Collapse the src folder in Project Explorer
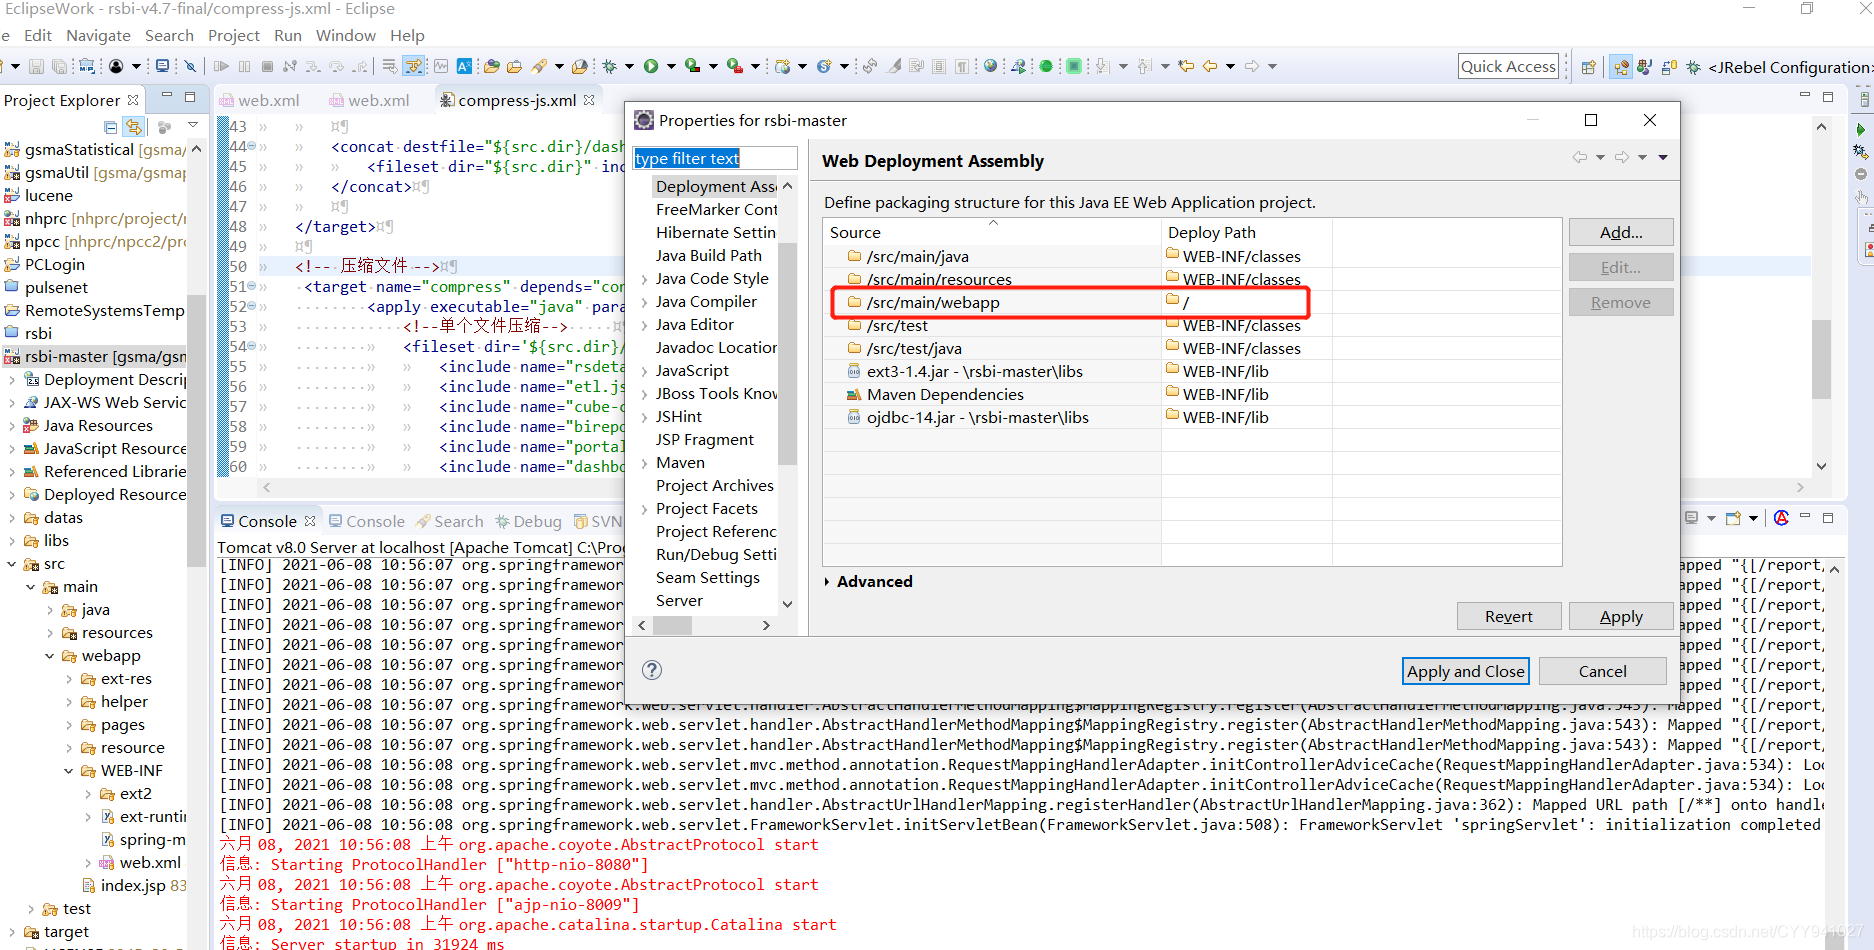Image resolution: width=1874 pixels, height=950 pixels. [x=11, y=564]
